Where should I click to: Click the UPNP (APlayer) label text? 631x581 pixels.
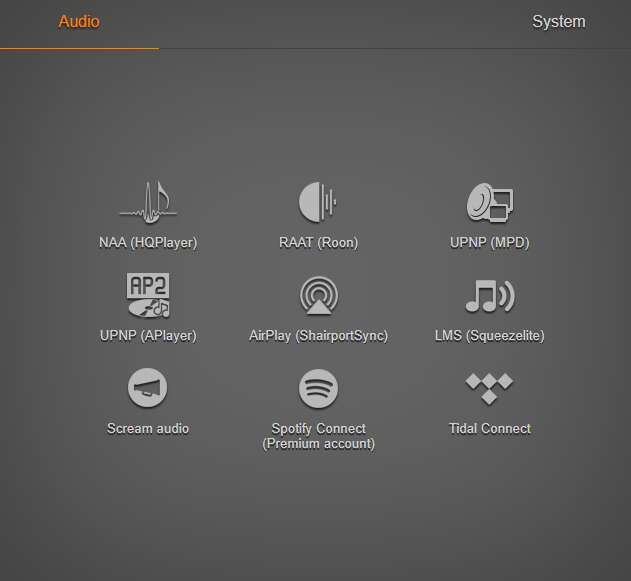[148, 336]
